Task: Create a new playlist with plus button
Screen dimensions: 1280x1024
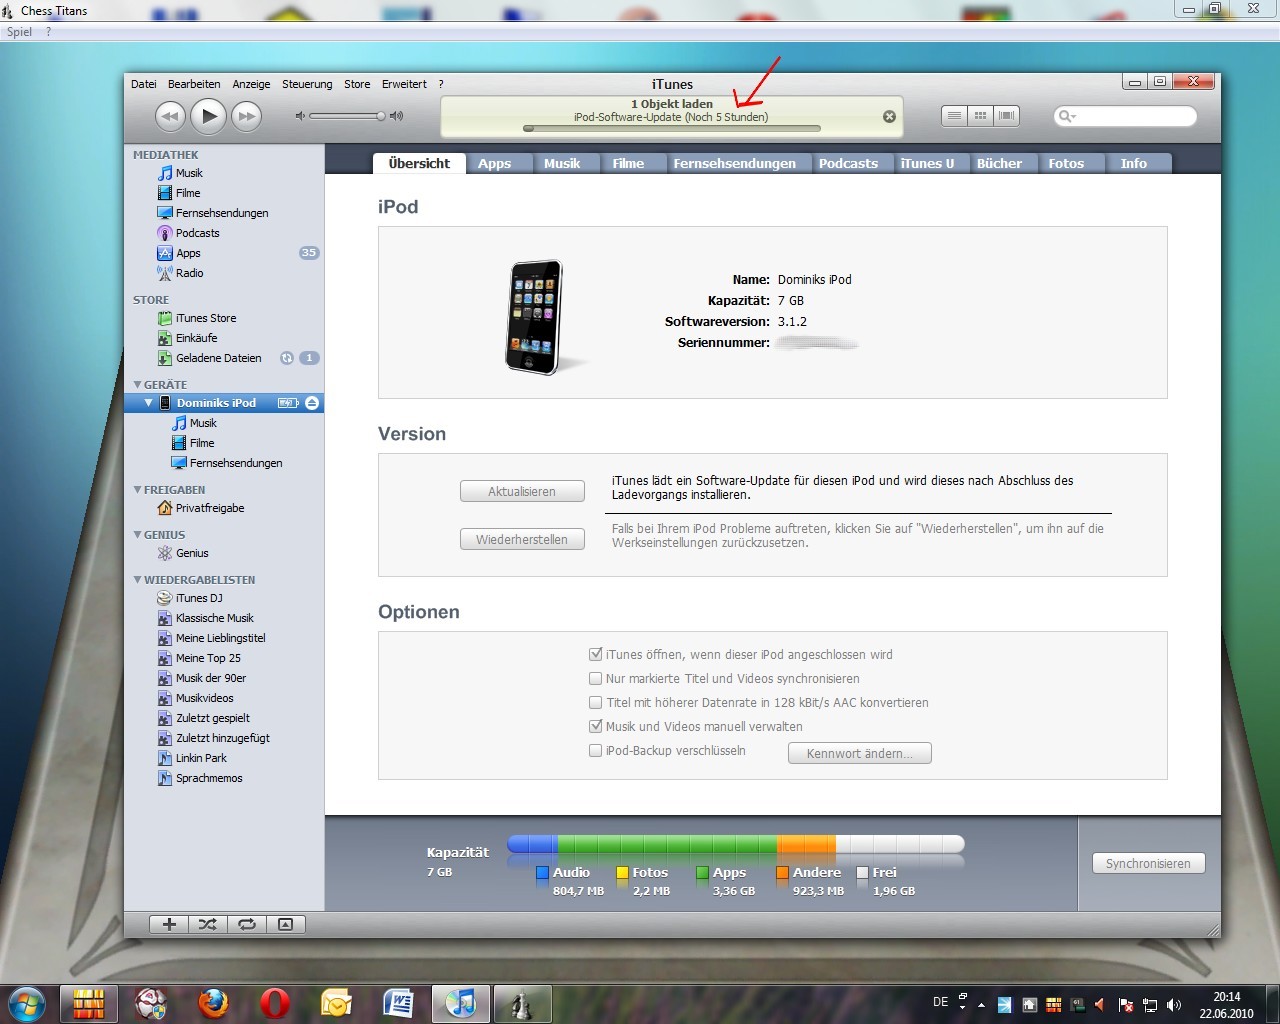Action: (169, 924)
